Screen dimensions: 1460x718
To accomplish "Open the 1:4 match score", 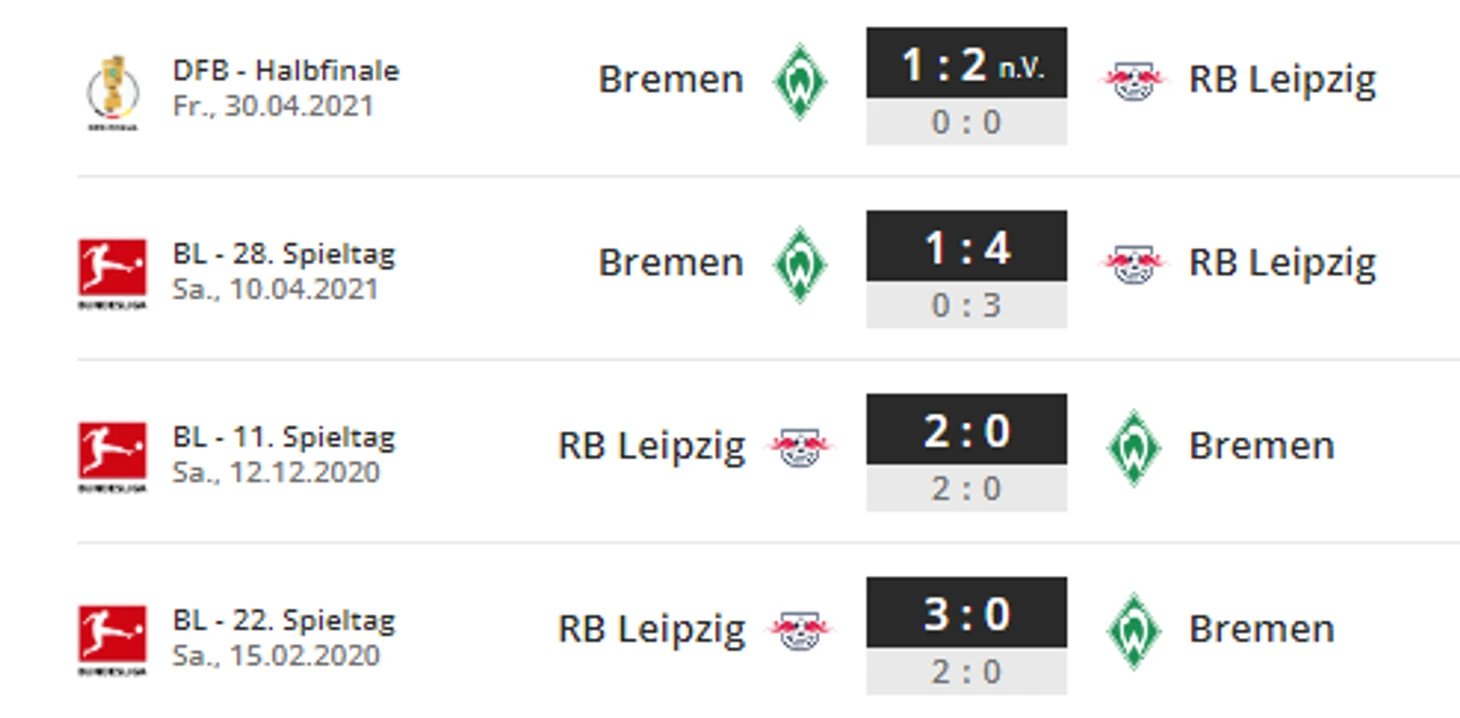I will [x=966, y=247].
